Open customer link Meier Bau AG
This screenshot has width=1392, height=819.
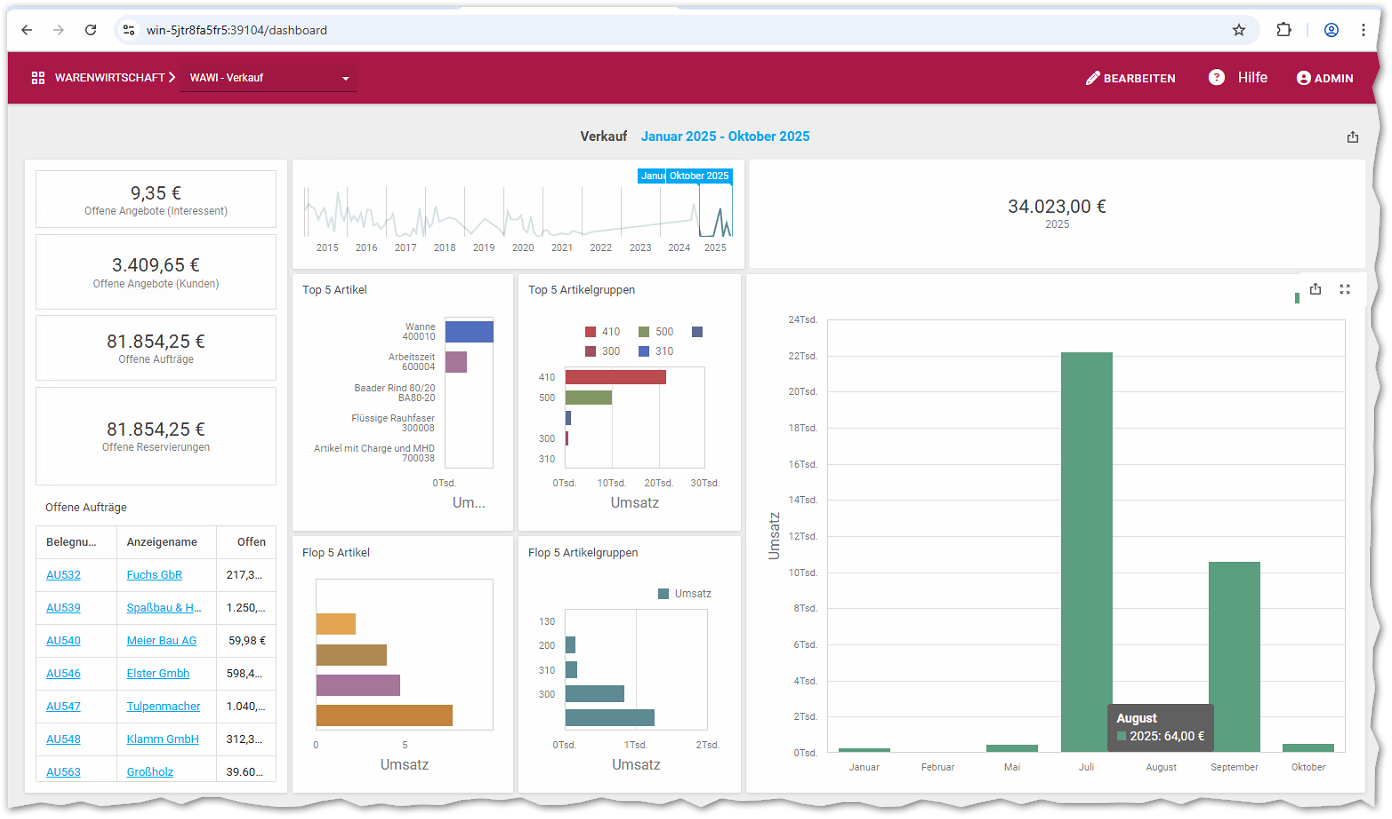[x=161, y=641]
